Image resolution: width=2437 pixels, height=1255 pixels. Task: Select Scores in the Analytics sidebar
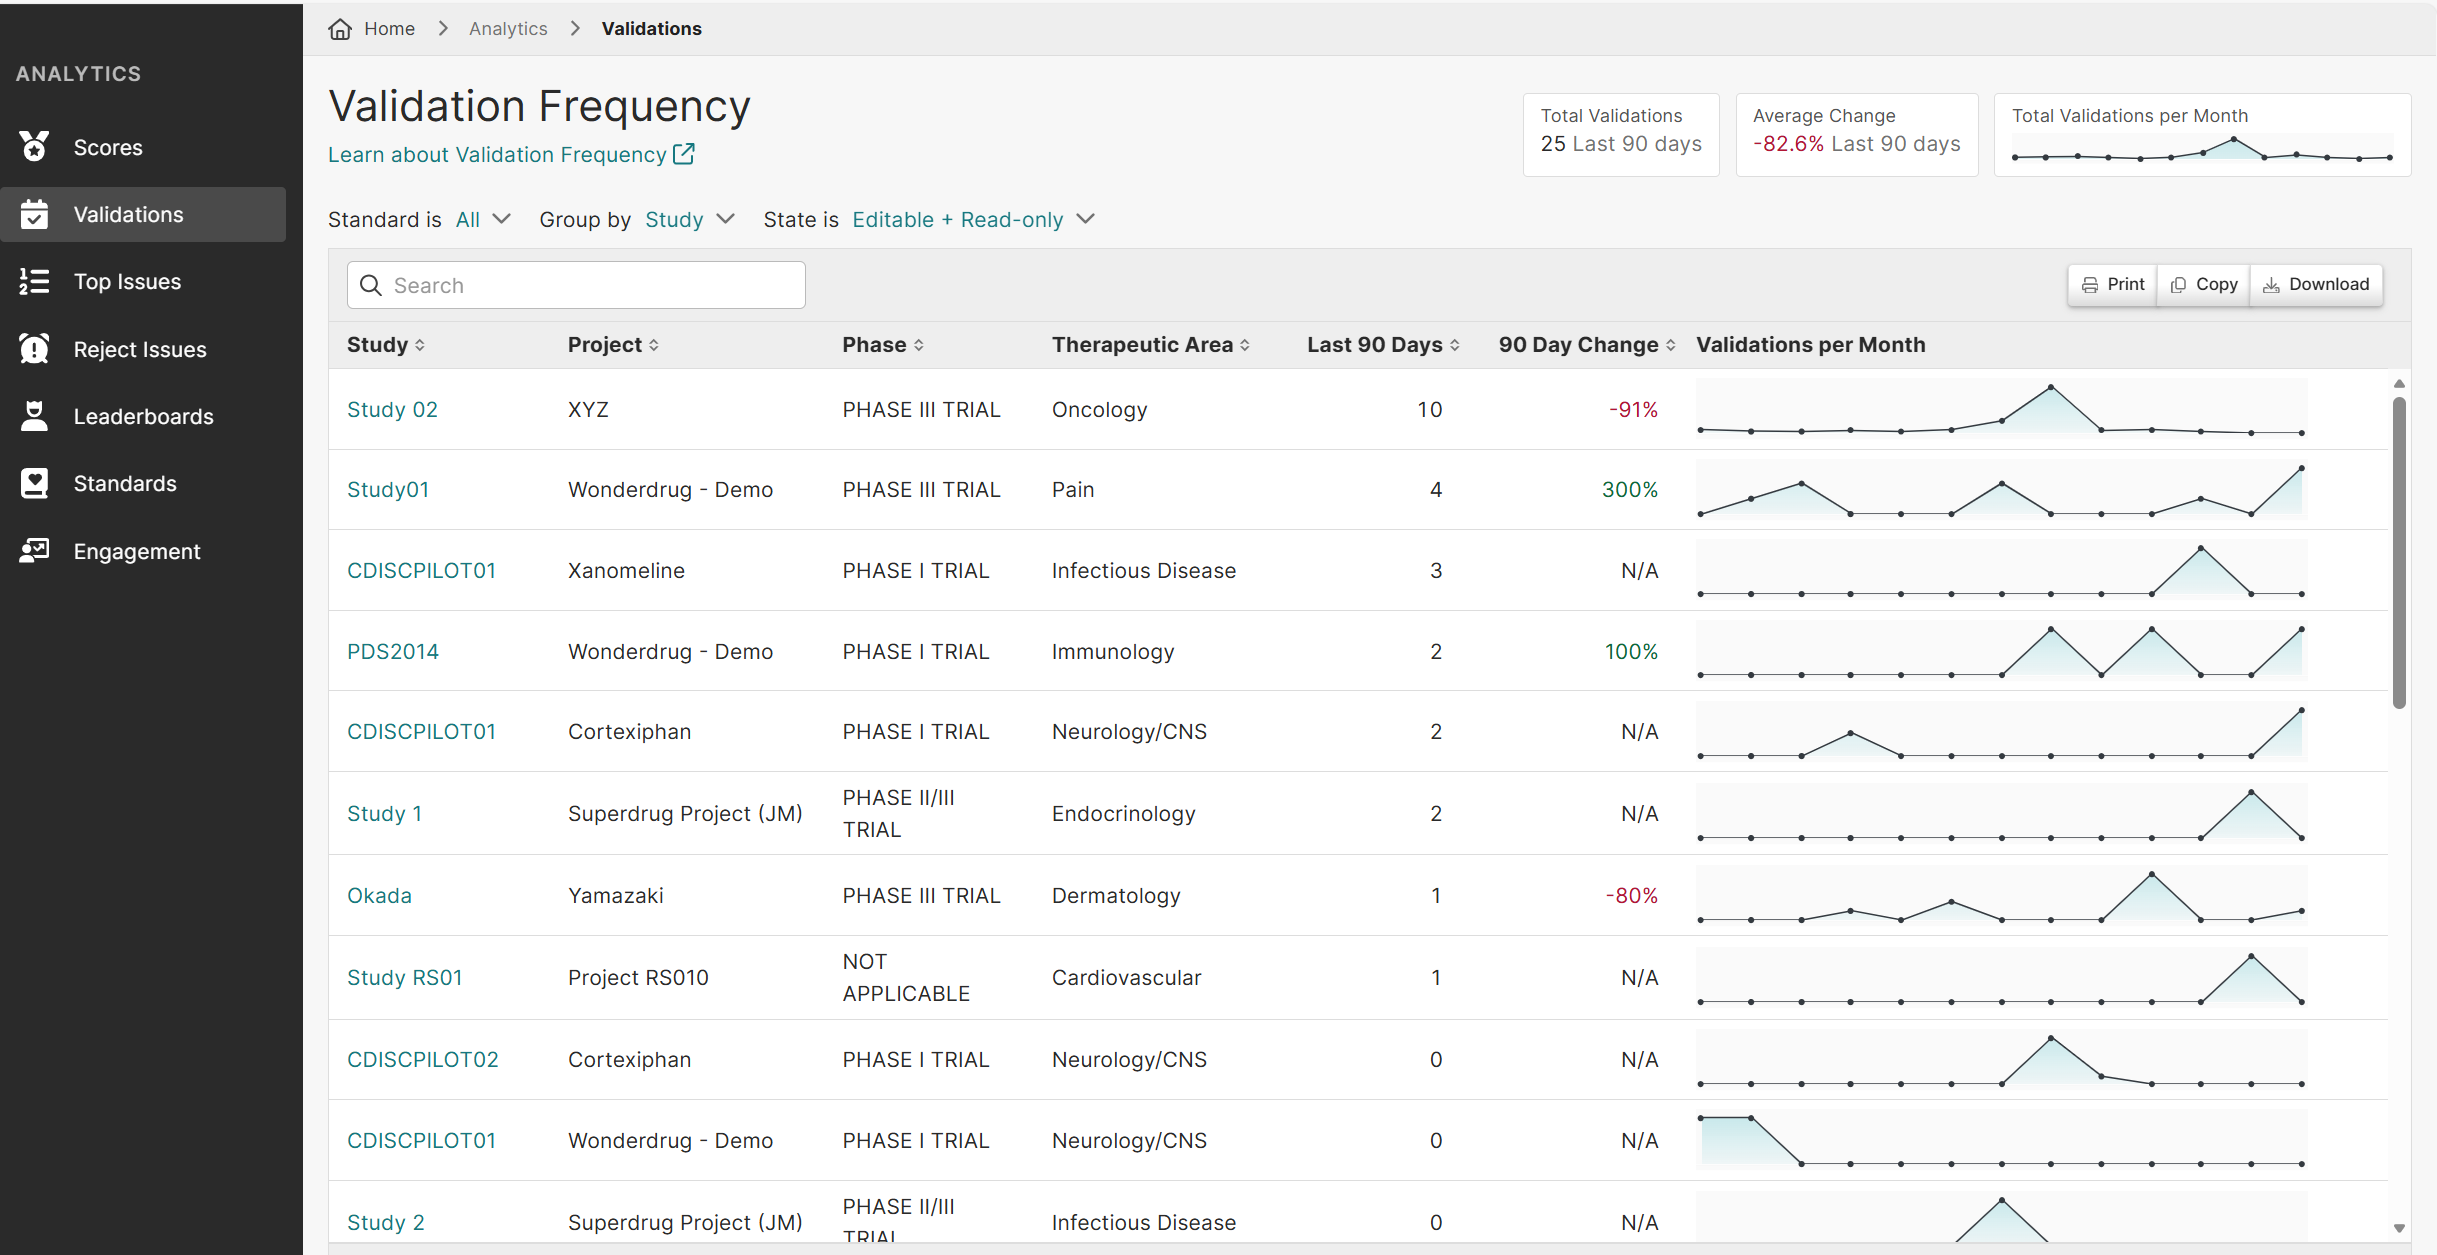tap(107, 147)
